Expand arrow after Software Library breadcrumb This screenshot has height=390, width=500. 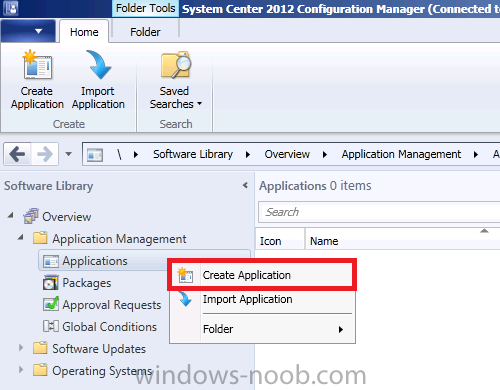(x=248, y=154)
